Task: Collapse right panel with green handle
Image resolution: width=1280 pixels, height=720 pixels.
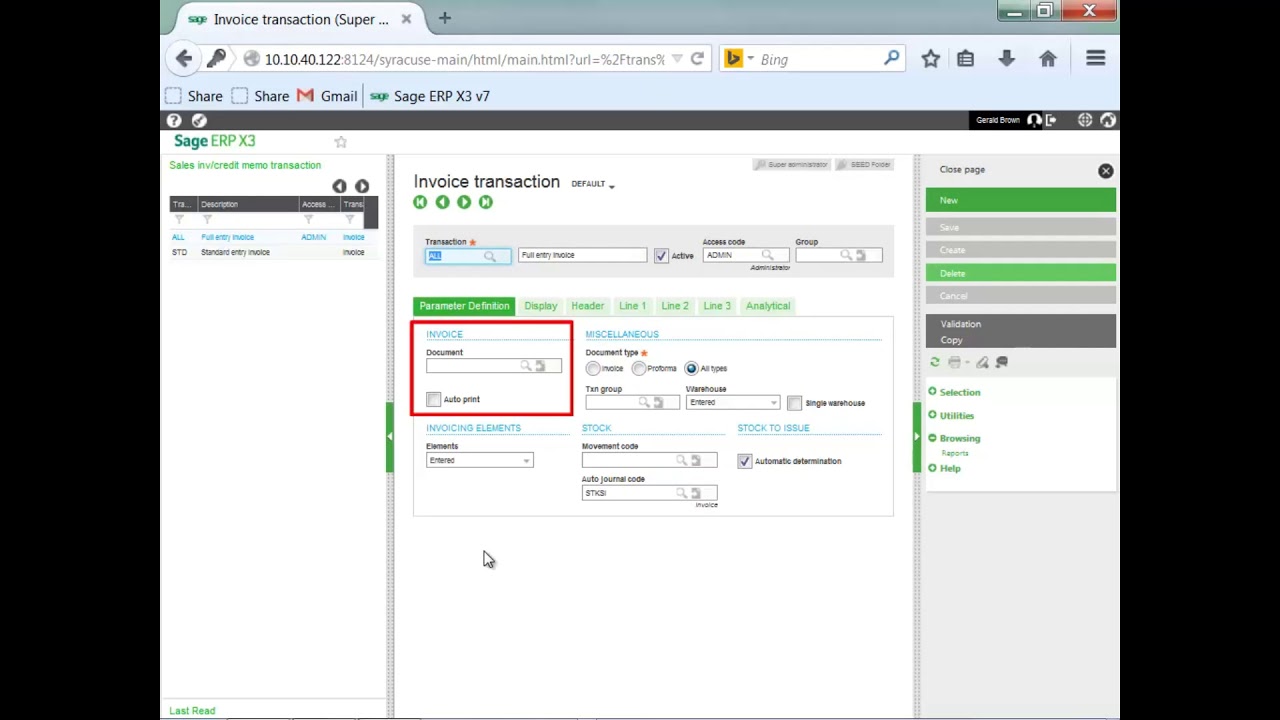Action: pyautogui.click(x=915, y=436)
